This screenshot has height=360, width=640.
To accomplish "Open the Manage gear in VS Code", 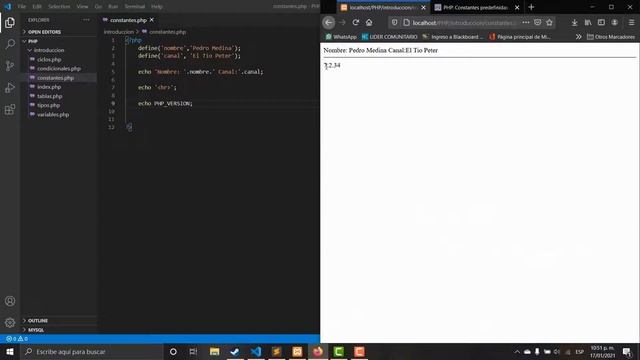I will coord(10,322).
